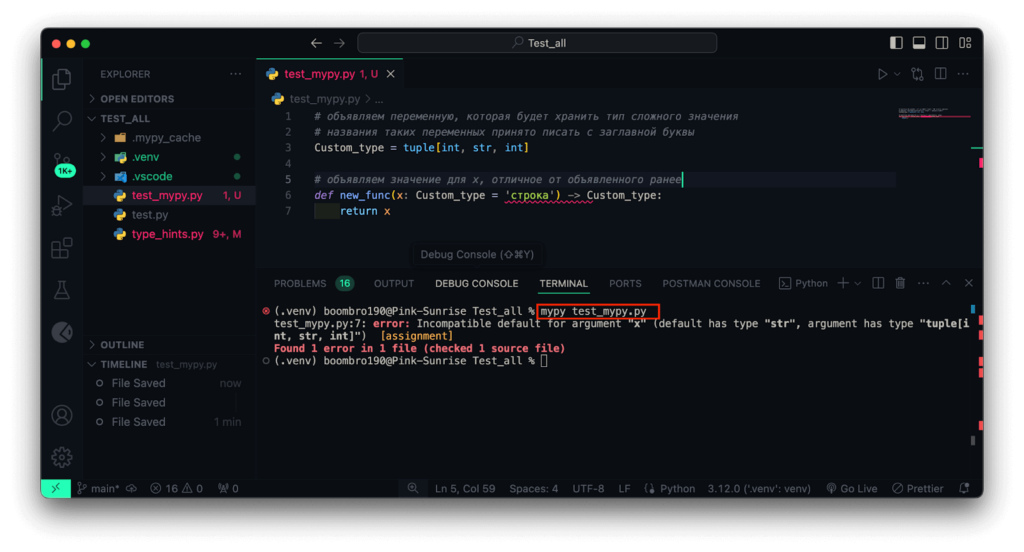Screen dimensions: 1024x552
Task: Toggle the bottom panel layout button
Action: coord(919,43)
